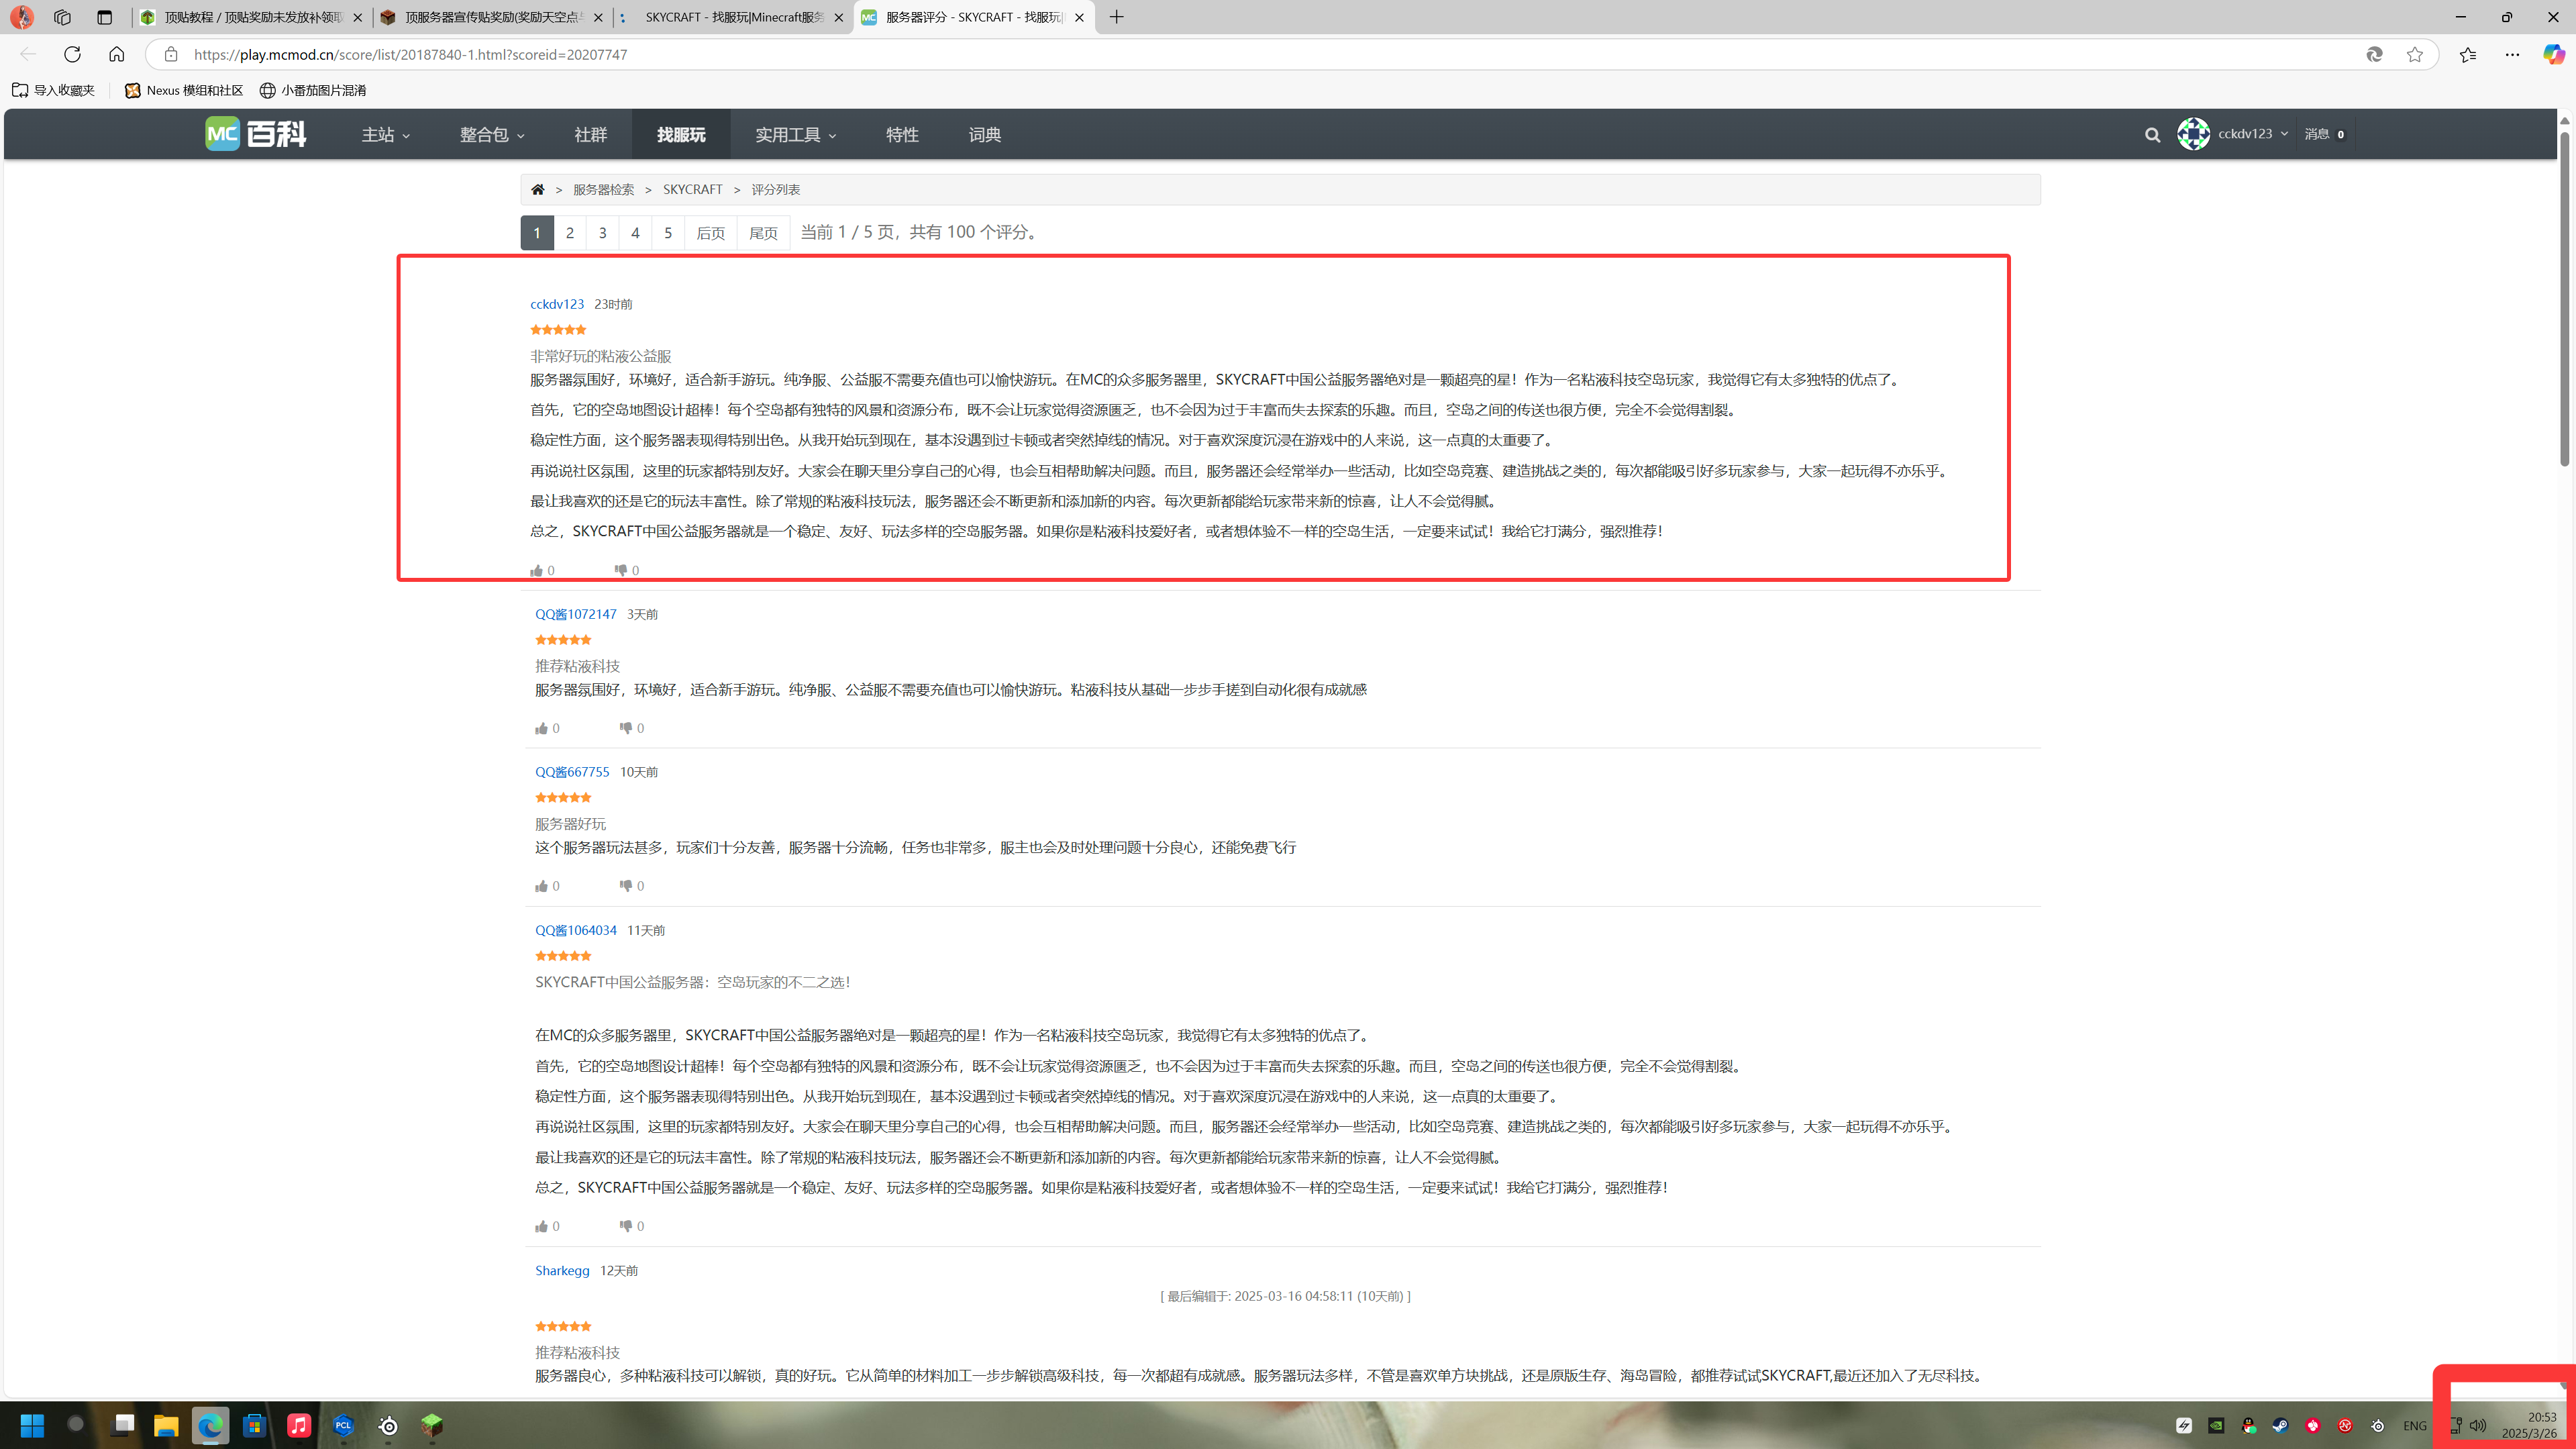Open reviewer QQ酱1072147's profile link
Image resolution: width=2576 pixels, height=1449 pixels.
point(576,614)
